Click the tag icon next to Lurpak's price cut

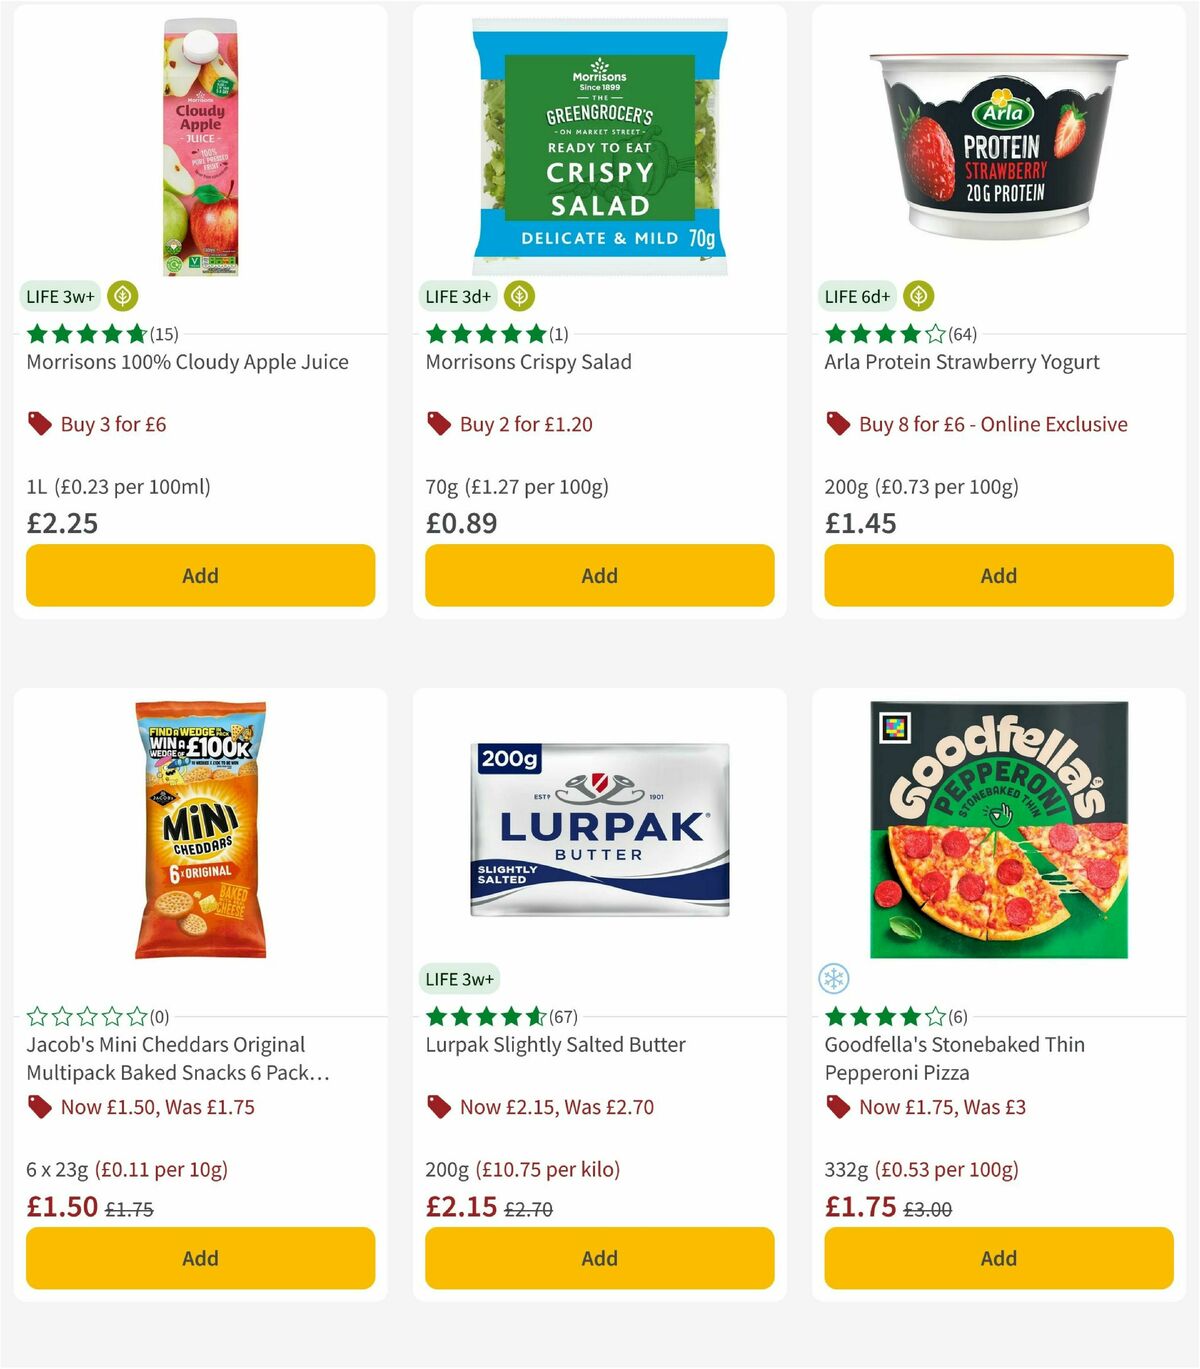pos(437,1107)
